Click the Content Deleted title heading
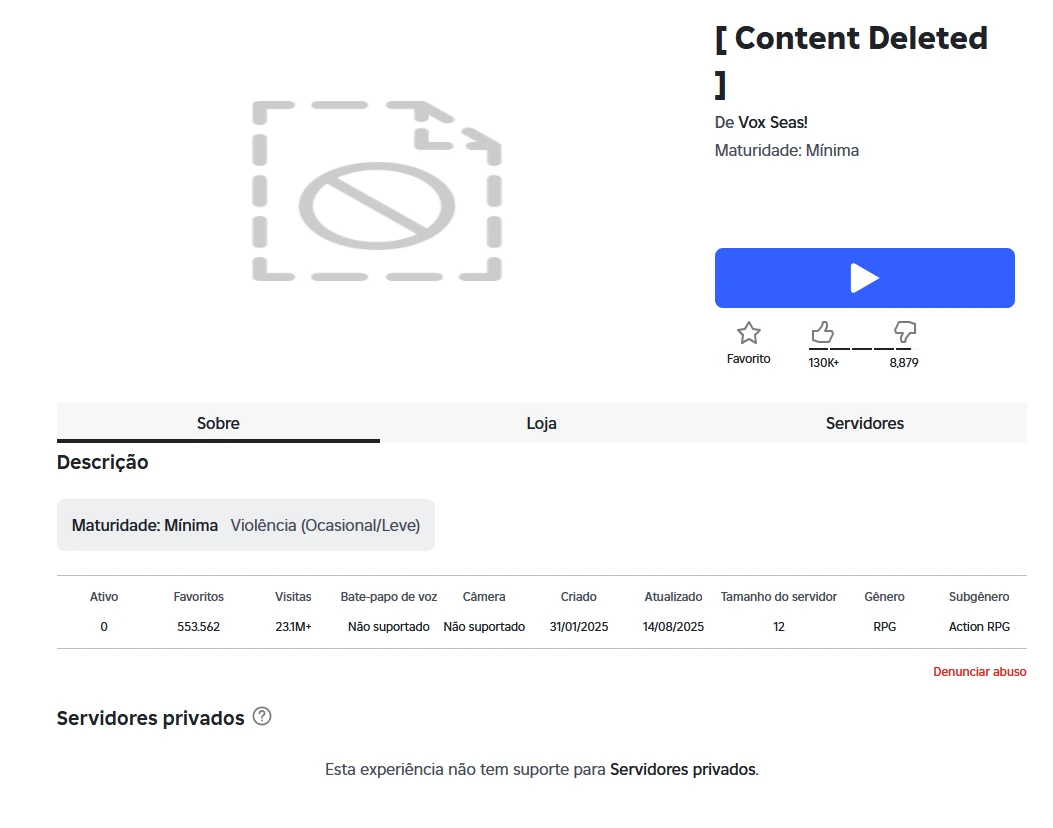 tap(850, 40)
